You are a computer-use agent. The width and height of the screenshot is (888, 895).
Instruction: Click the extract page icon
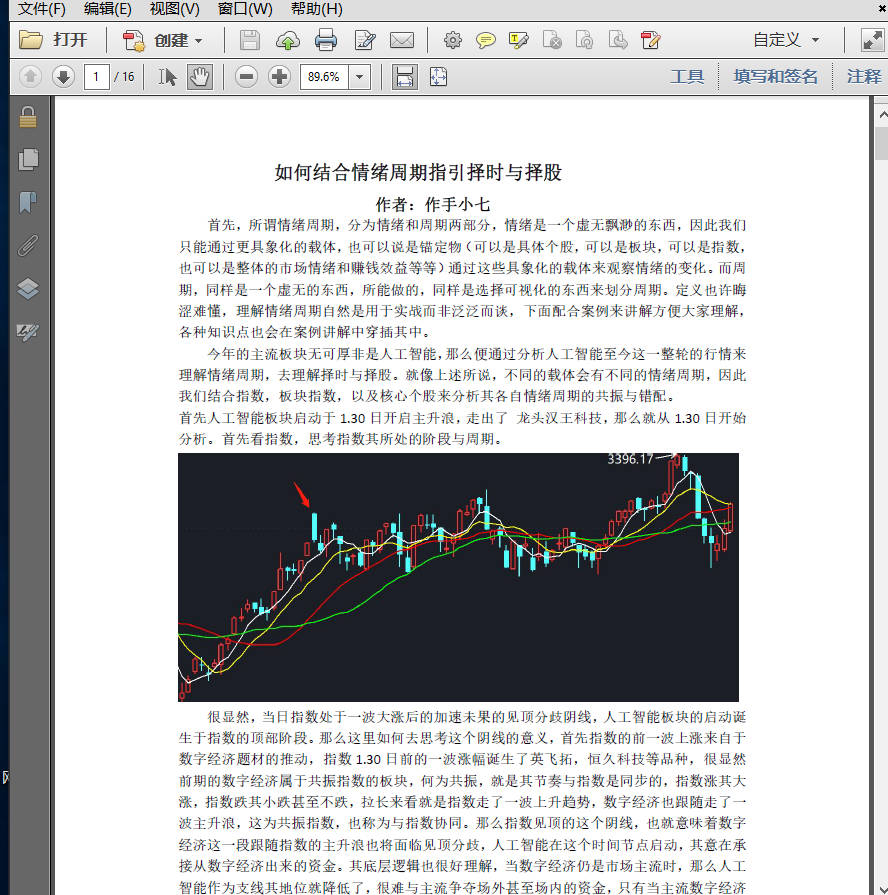[x=617, y=41]
